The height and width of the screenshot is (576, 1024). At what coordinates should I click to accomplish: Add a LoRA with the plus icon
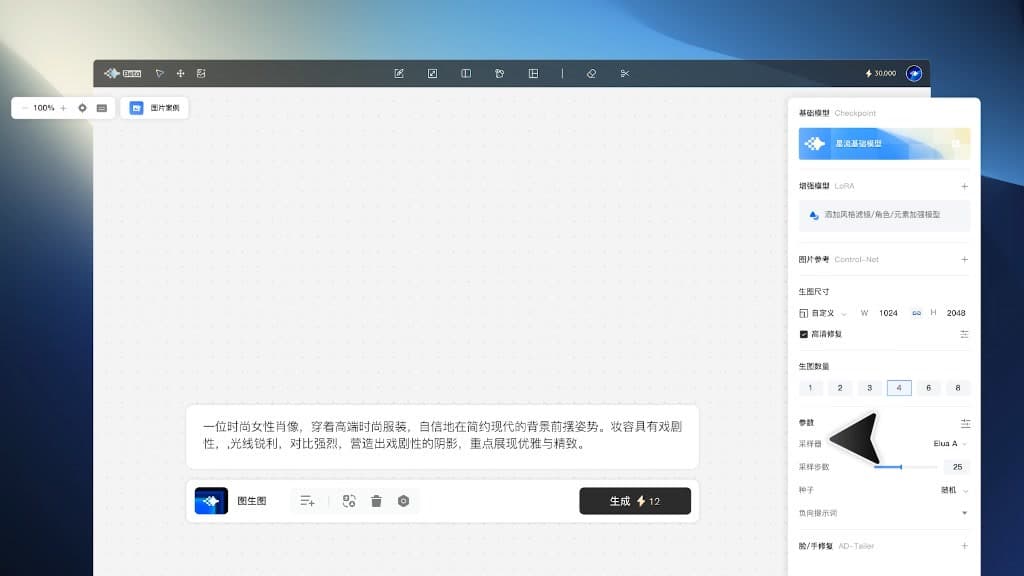point(965,186)
